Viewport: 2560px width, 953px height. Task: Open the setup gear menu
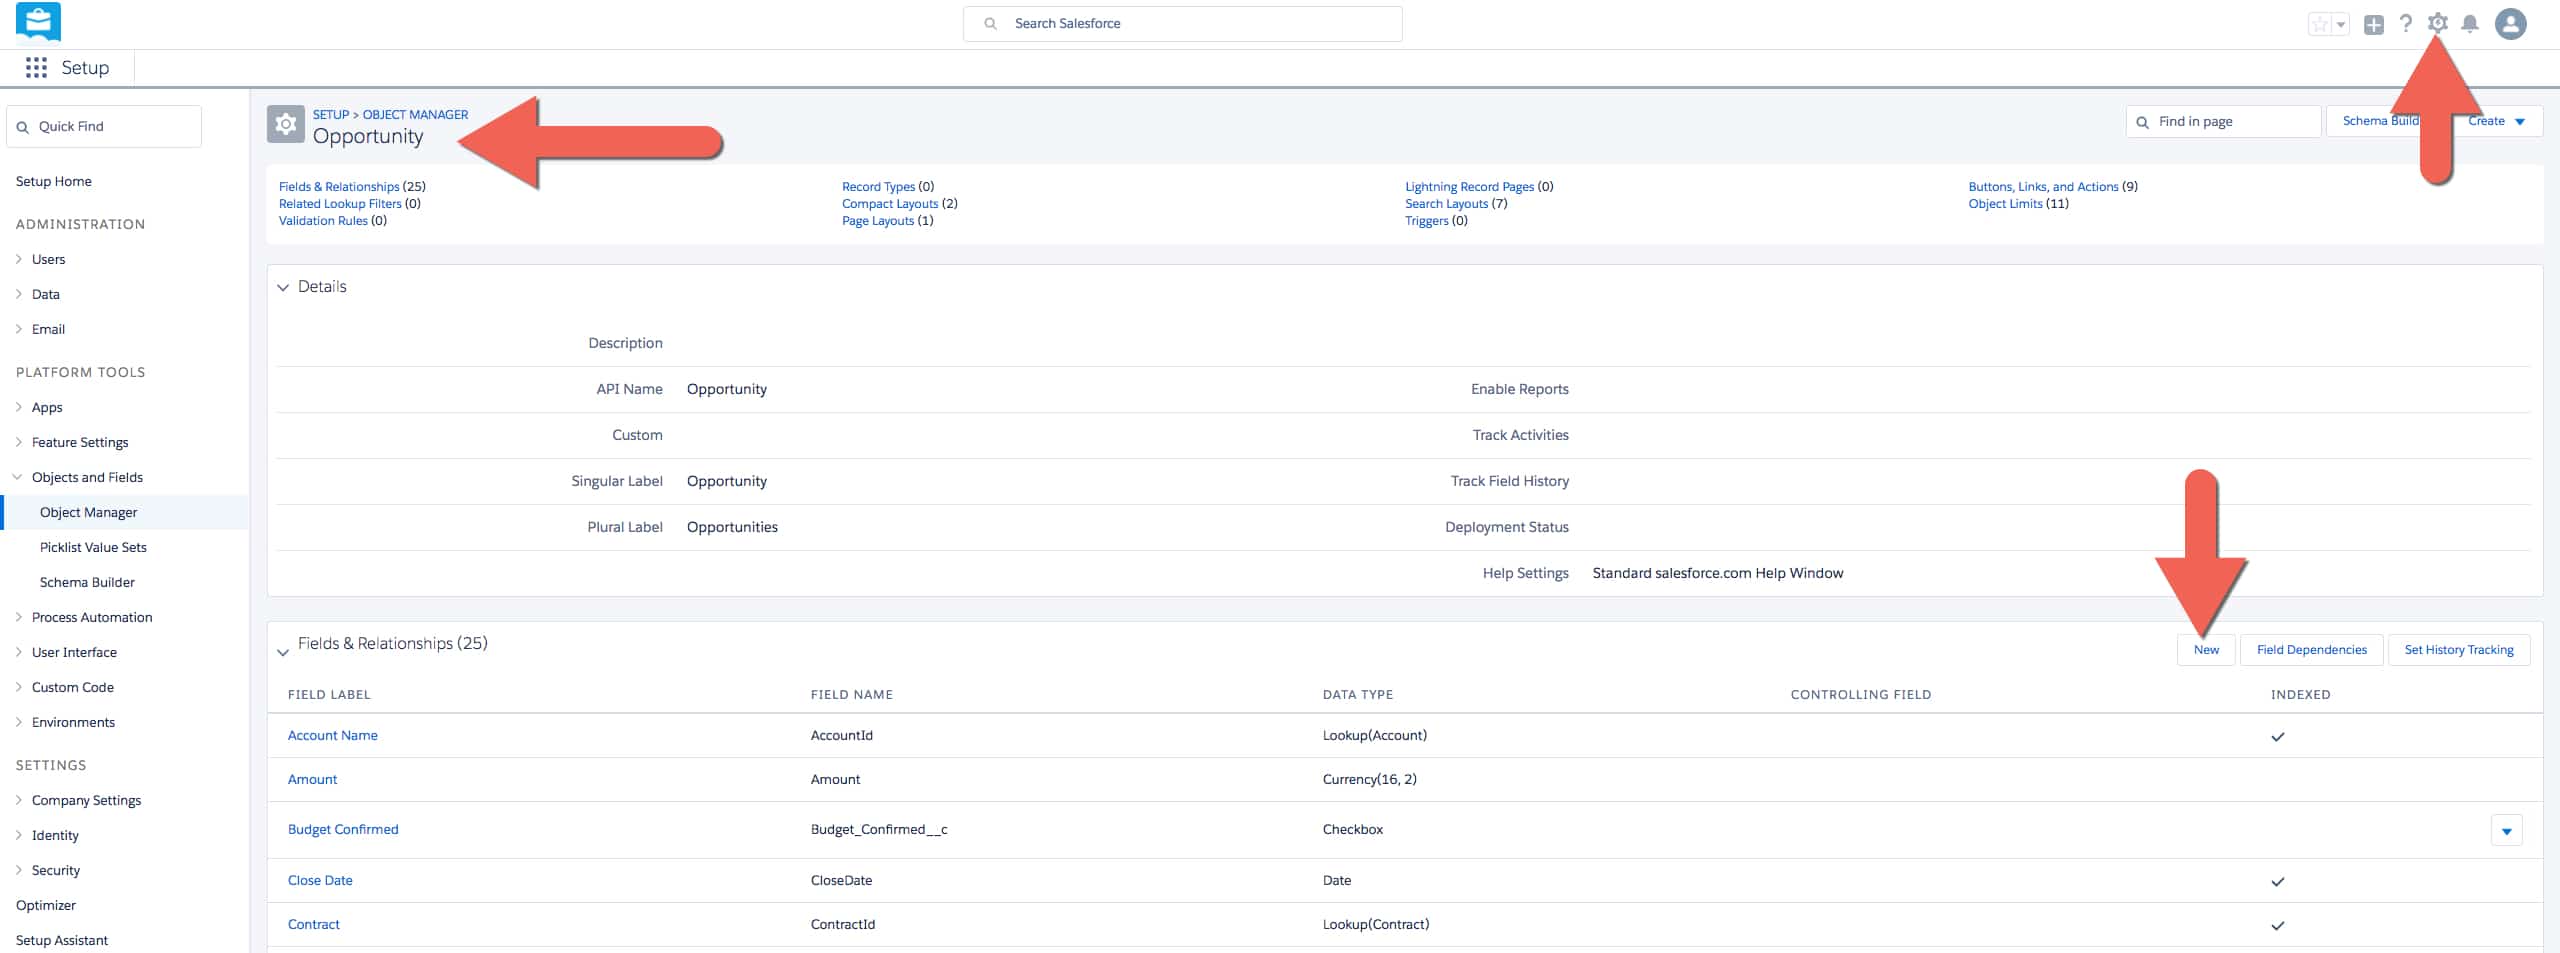click(x=2437, y=24)
